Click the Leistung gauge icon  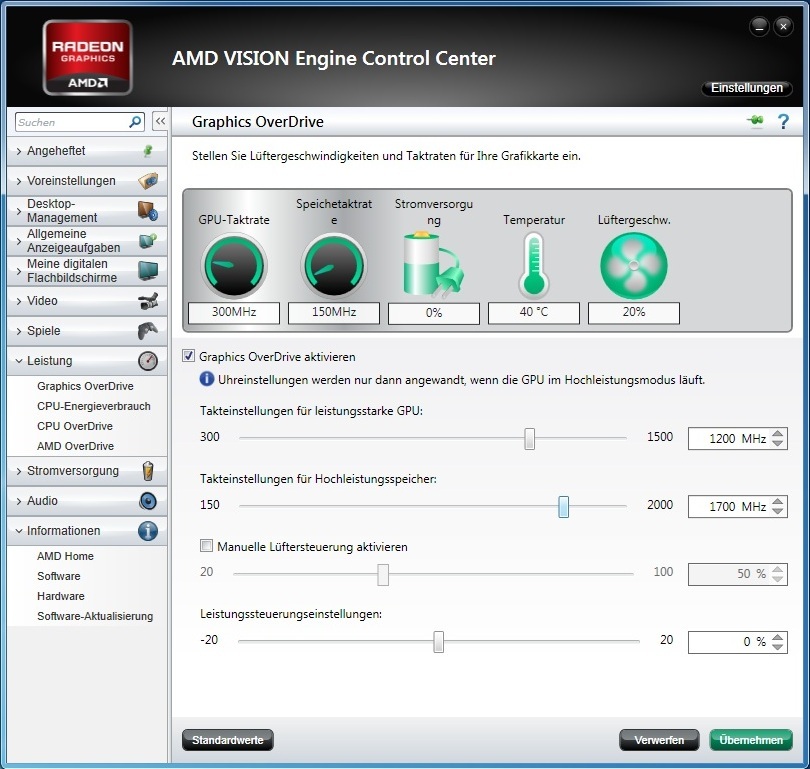point(148,360)
